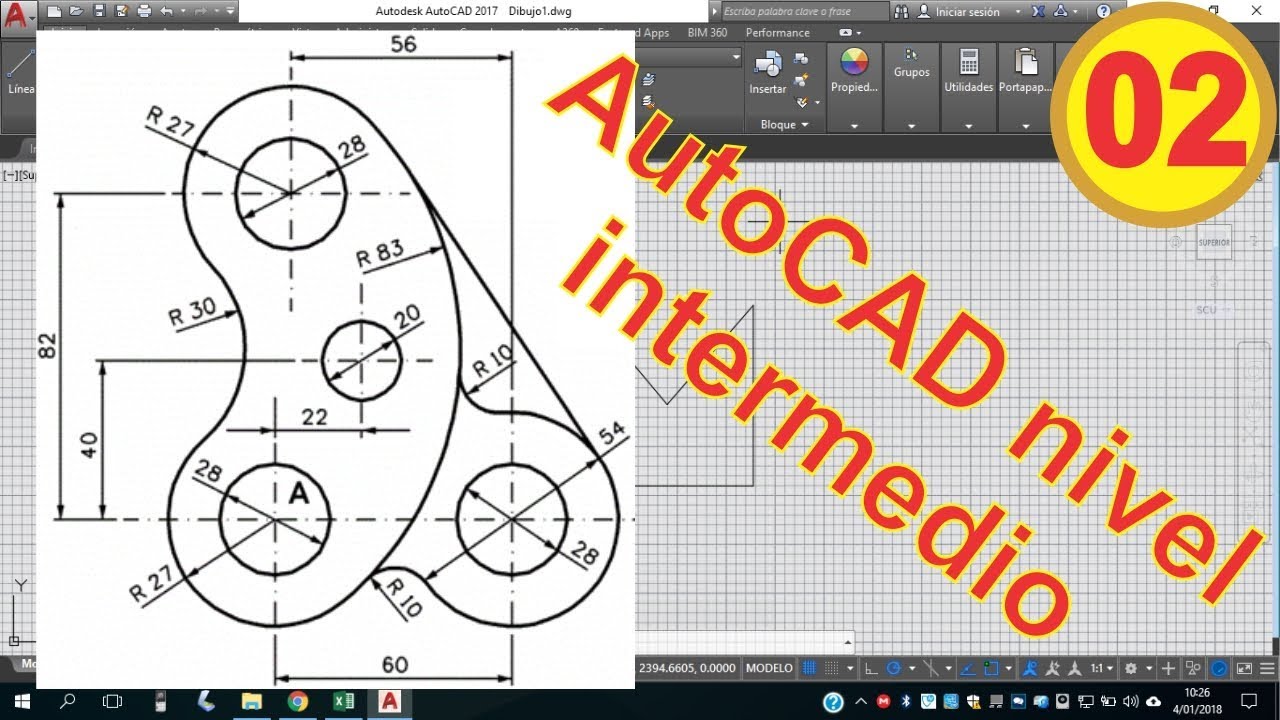Toggle Ortho mode in status bar
Viewport: 1280px width, 720px height.
[869, 668]
